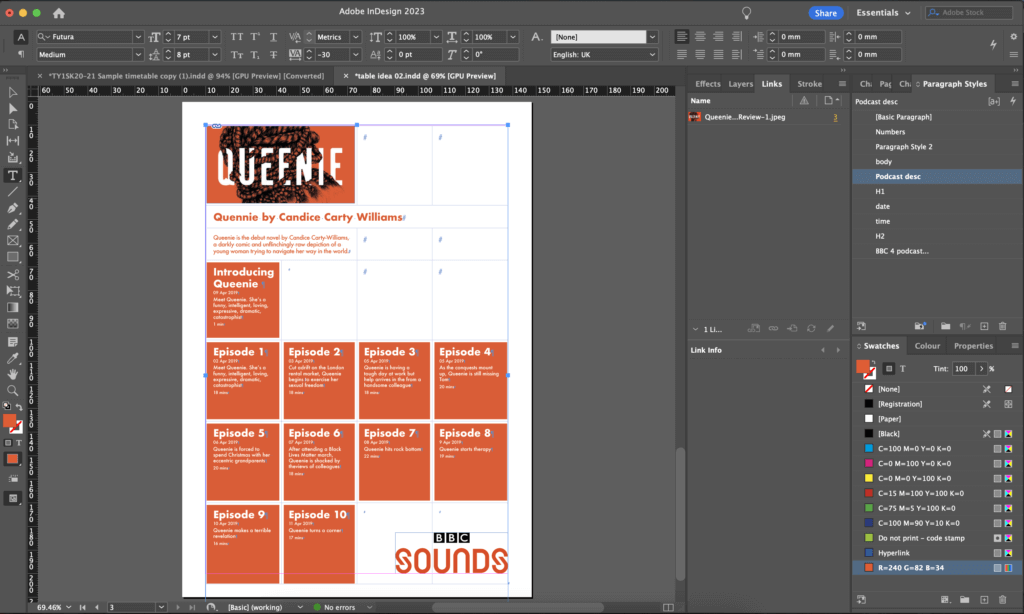Open control panel settings gear

pos(1014,37)
